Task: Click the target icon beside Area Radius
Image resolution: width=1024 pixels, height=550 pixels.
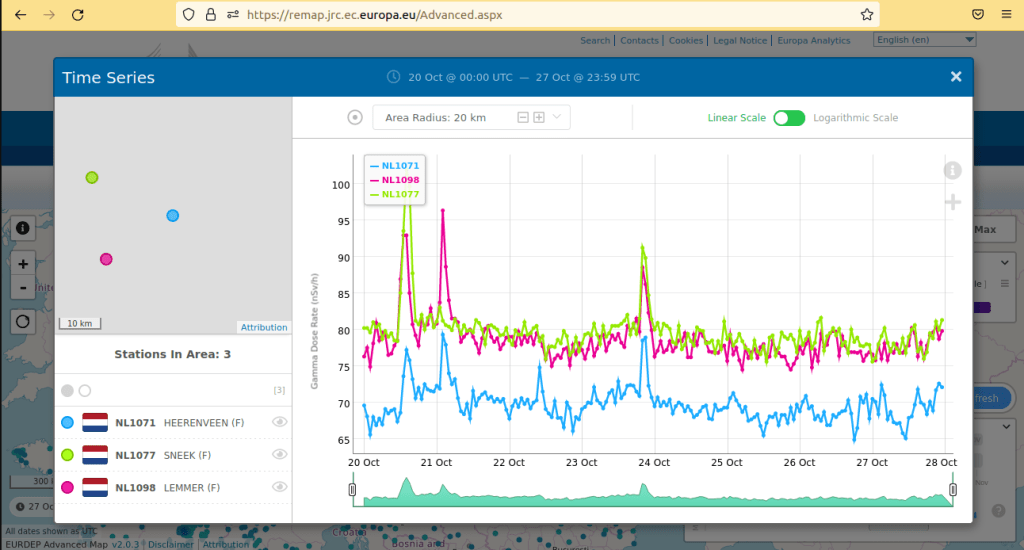Action: (x=355, y=118)
